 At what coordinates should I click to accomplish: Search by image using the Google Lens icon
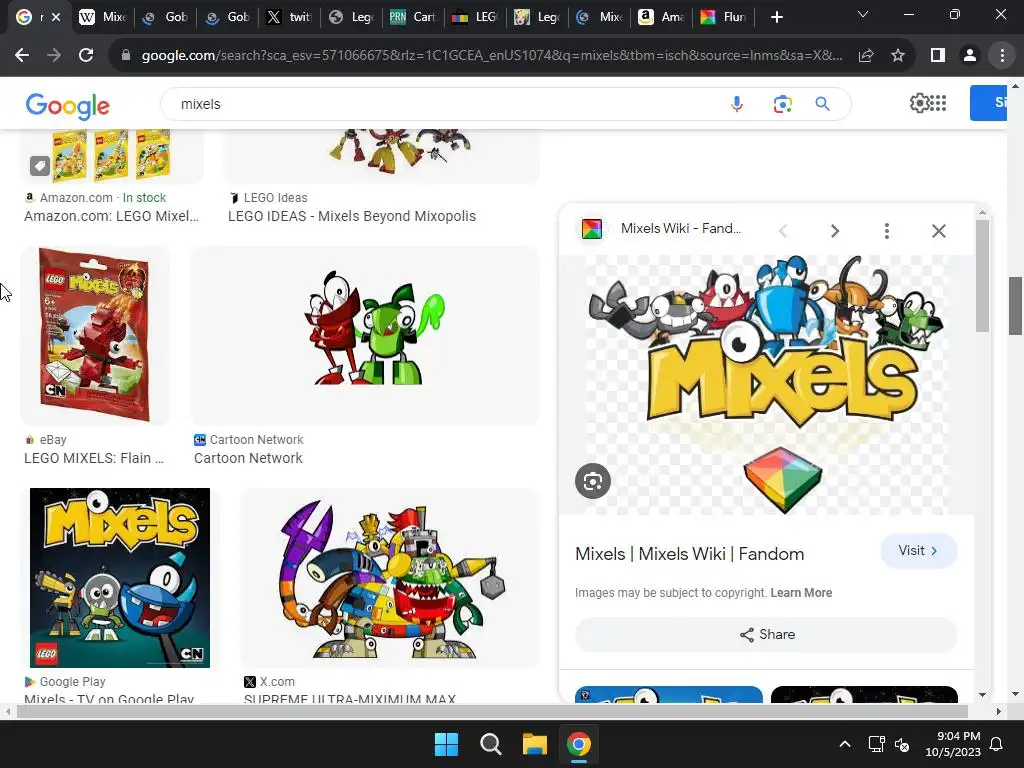click(x=782, y=104)
